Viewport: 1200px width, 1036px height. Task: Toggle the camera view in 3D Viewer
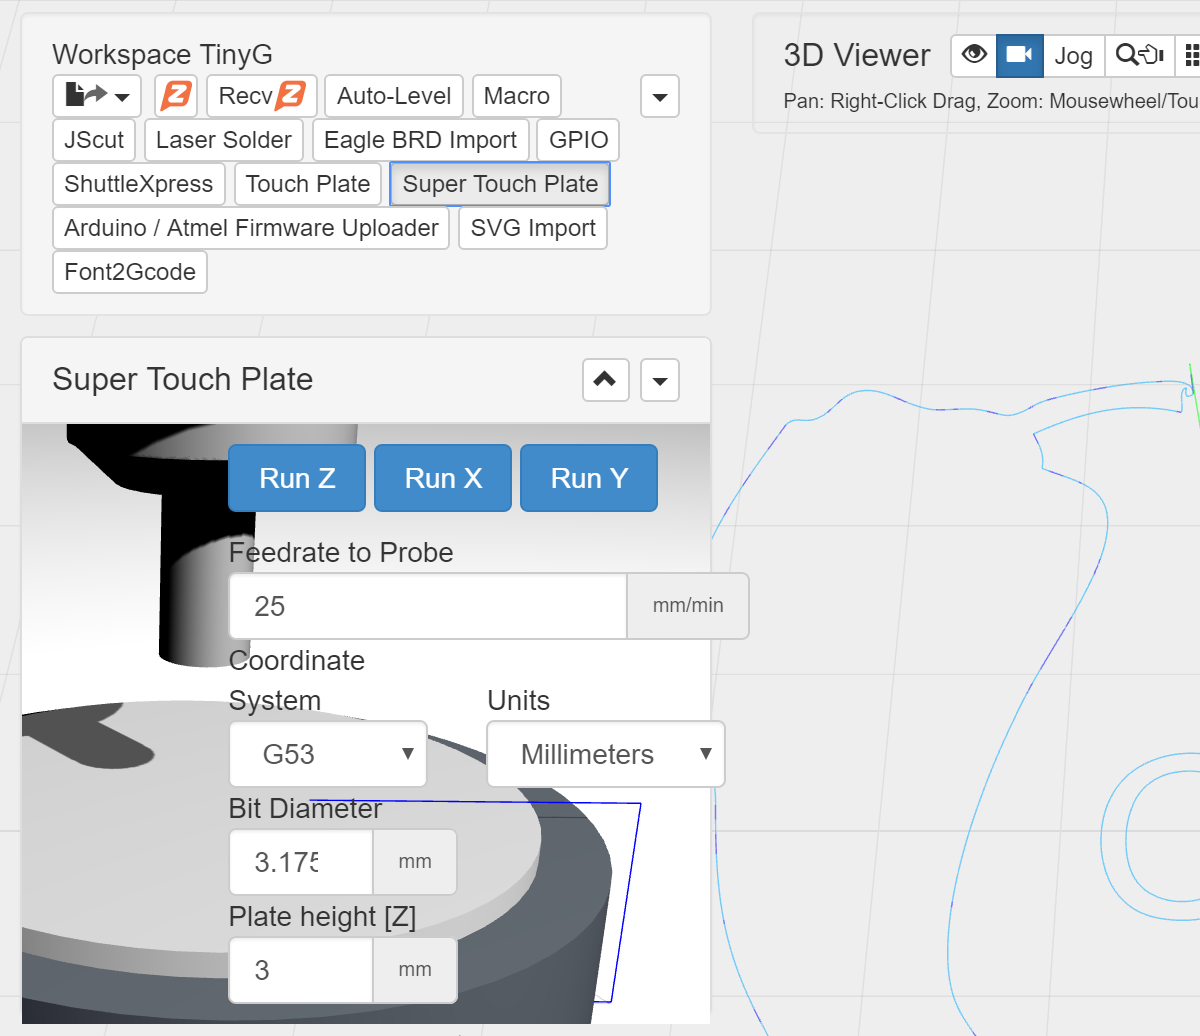(x=1019, y=55)
